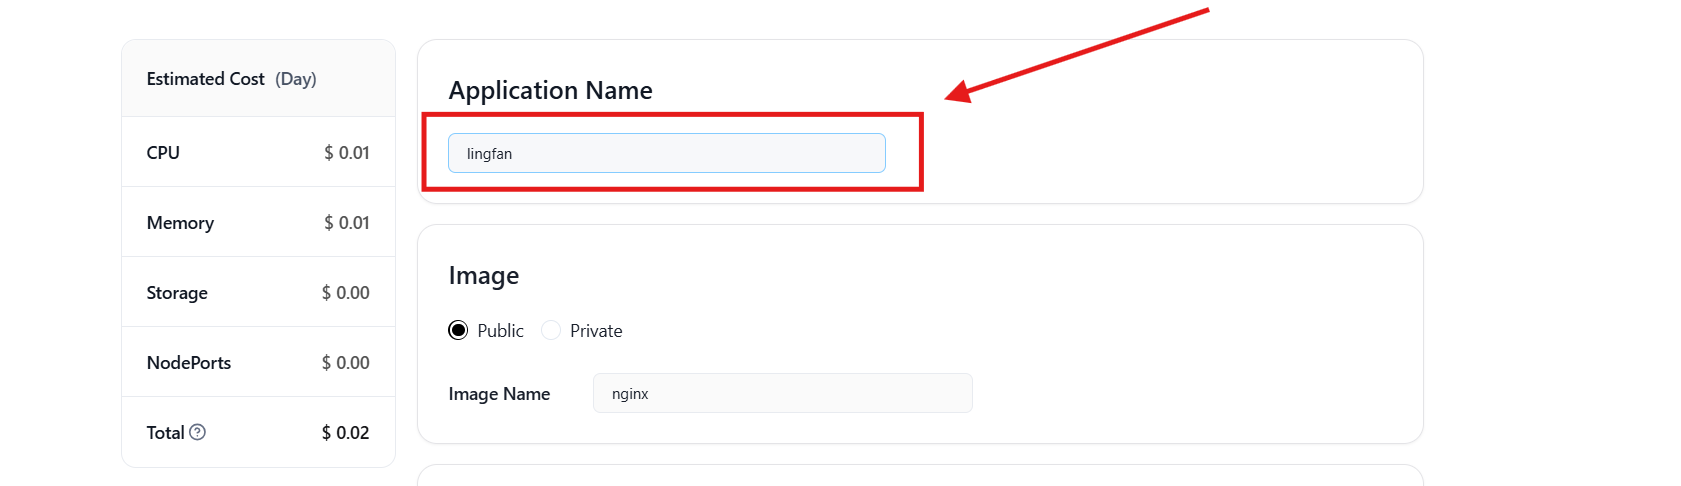Select the Private image radio button
The height and width of the screenshot is (486, 1681).
(x=551, y=330)
